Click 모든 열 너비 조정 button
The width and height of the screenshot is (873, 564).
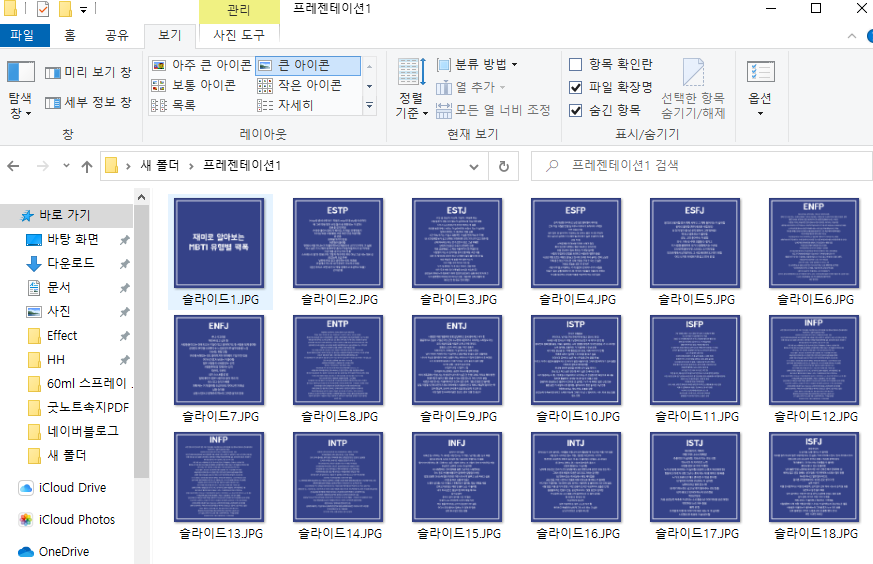click(493, 110)
